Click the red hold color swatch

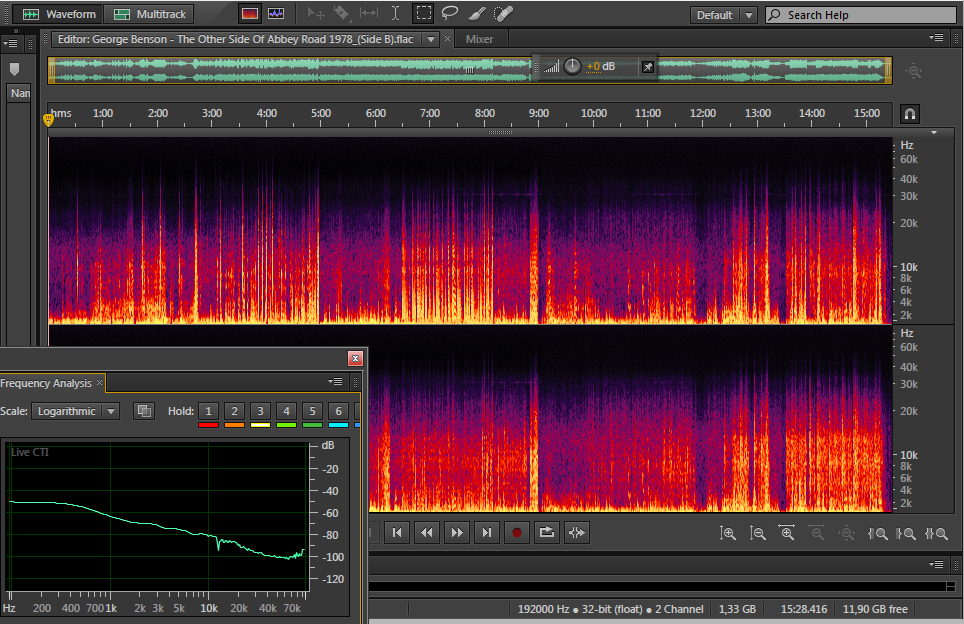pos(208,425)
